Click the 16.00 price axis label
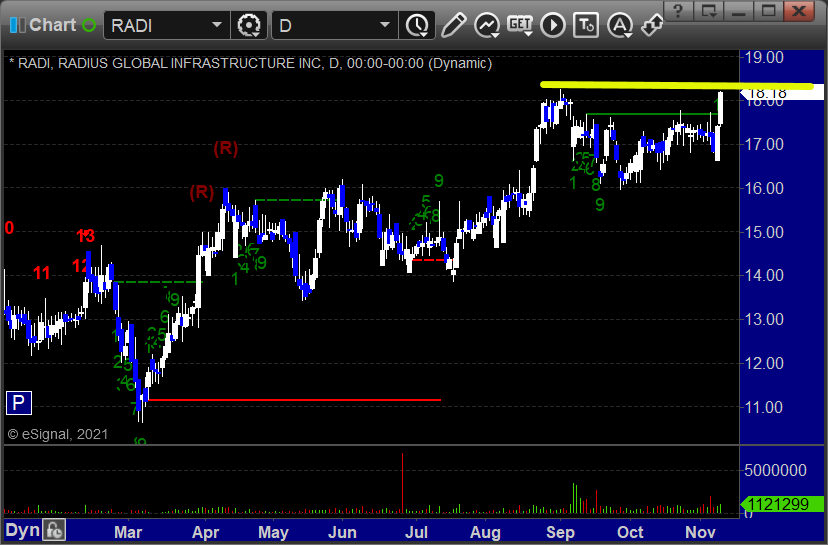 [x=764, y=188]
